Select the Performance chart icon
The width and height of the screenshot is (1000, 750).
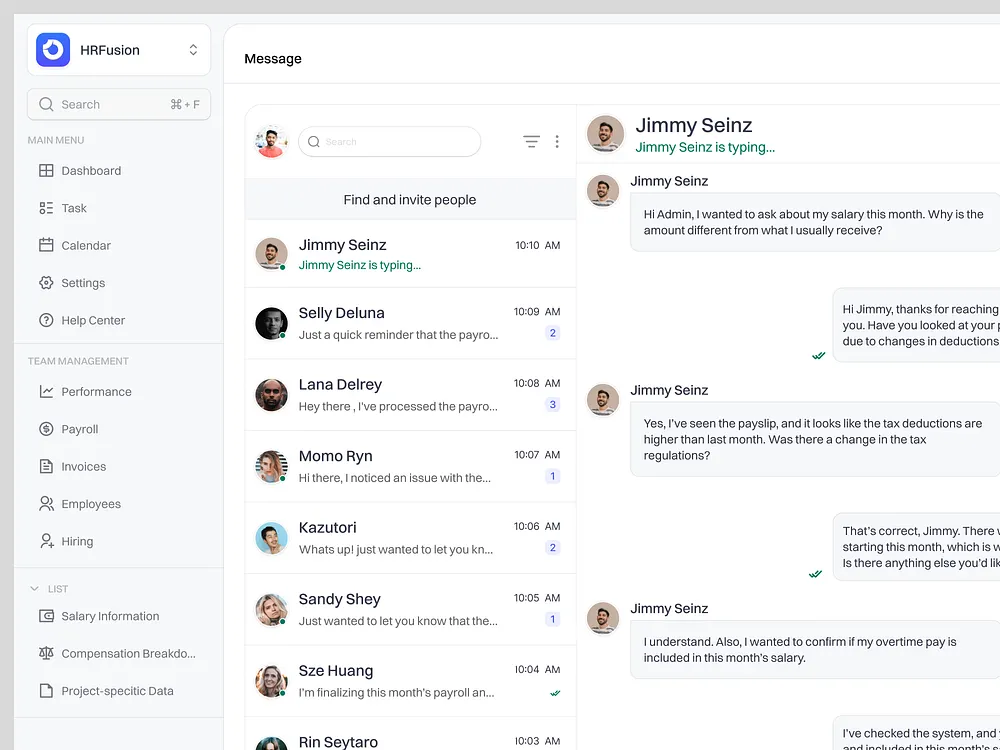[46, 391]
